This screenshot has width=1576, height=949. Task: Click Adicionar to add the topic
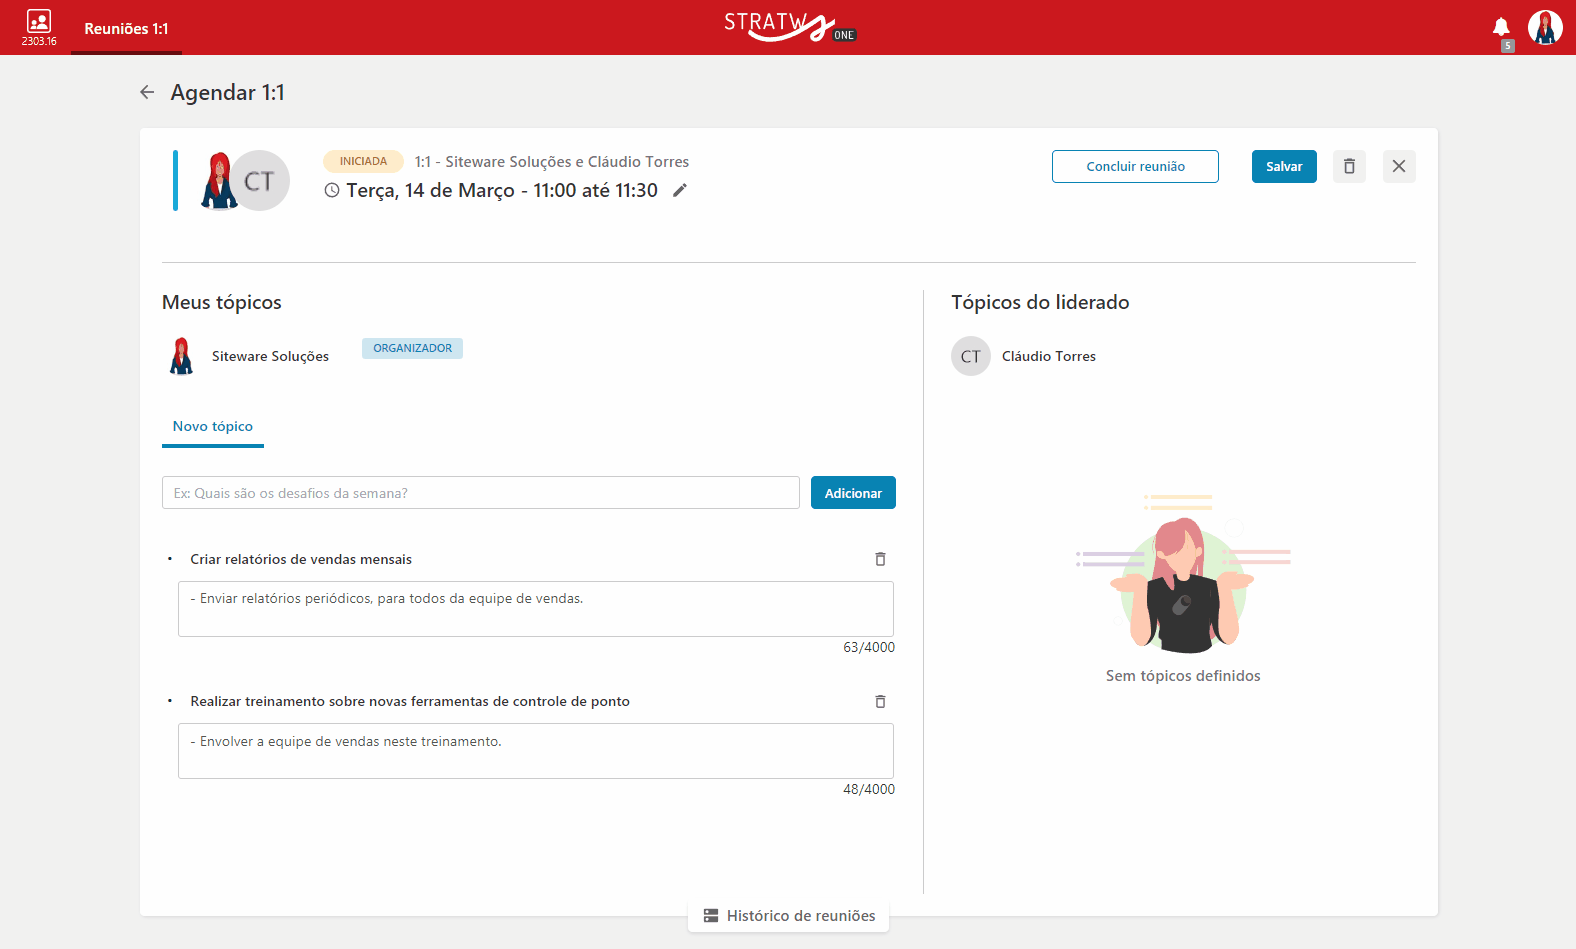pyautogui.click(x=853, y=493)
